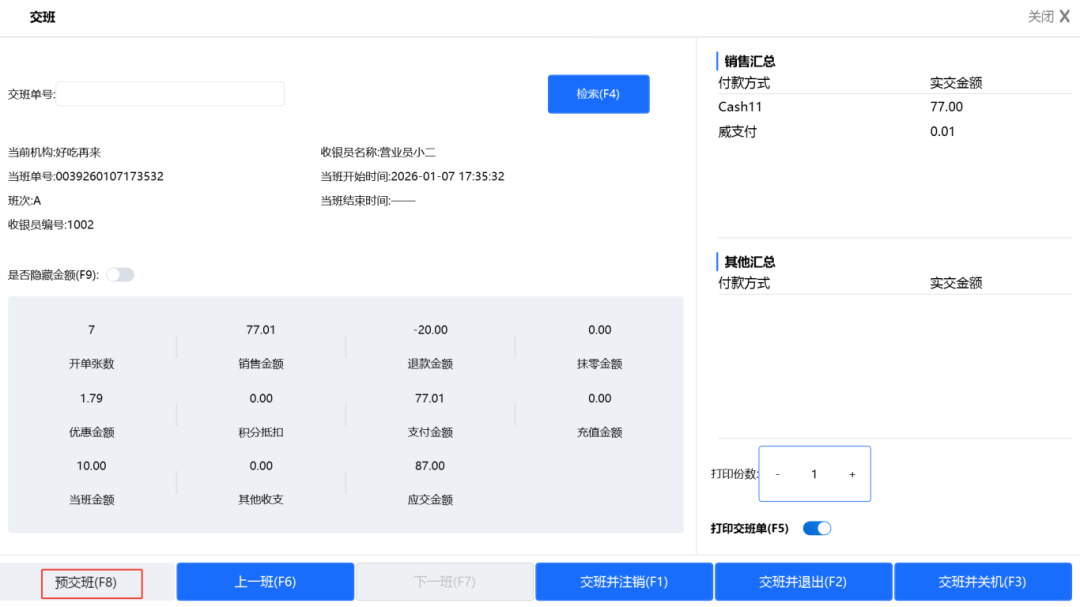Go to 上一班(F6) previous shift
The height and width of the screenshot is (607, 1080).
click(x=265, y=582)
